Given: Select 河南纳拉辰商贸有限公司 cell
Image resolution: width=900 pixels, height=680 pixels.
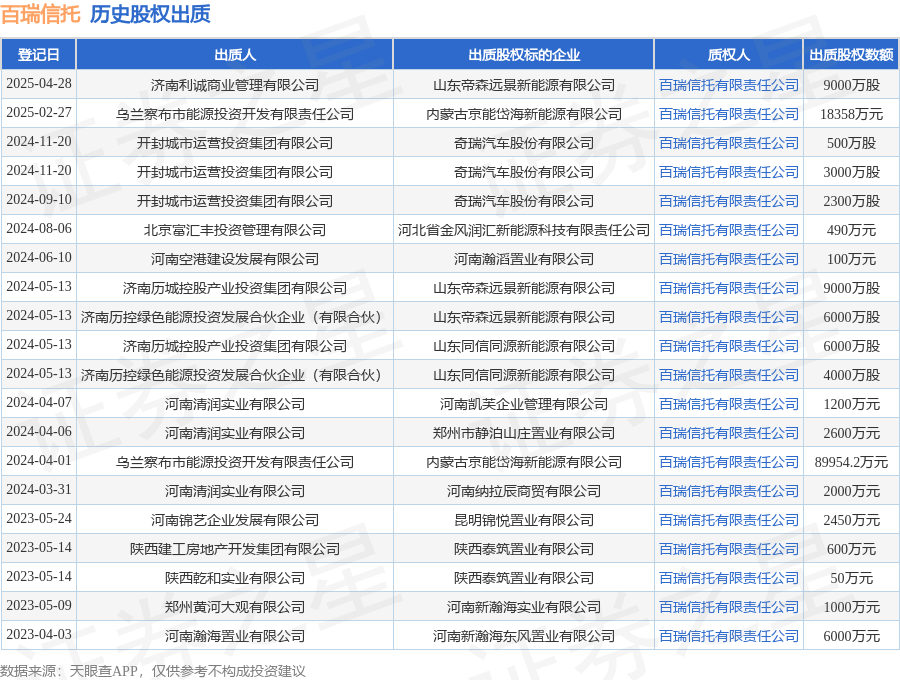Looking at the screenshot, I should (523, 491).
